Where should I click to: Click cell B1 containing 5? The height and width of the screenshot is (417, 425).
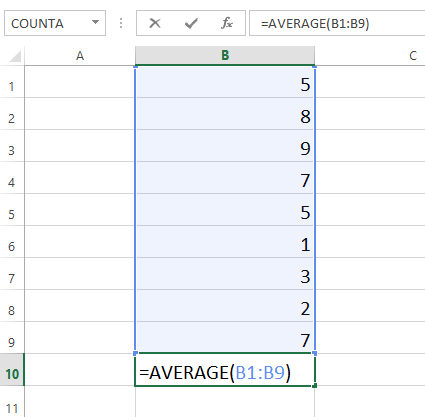225,82
